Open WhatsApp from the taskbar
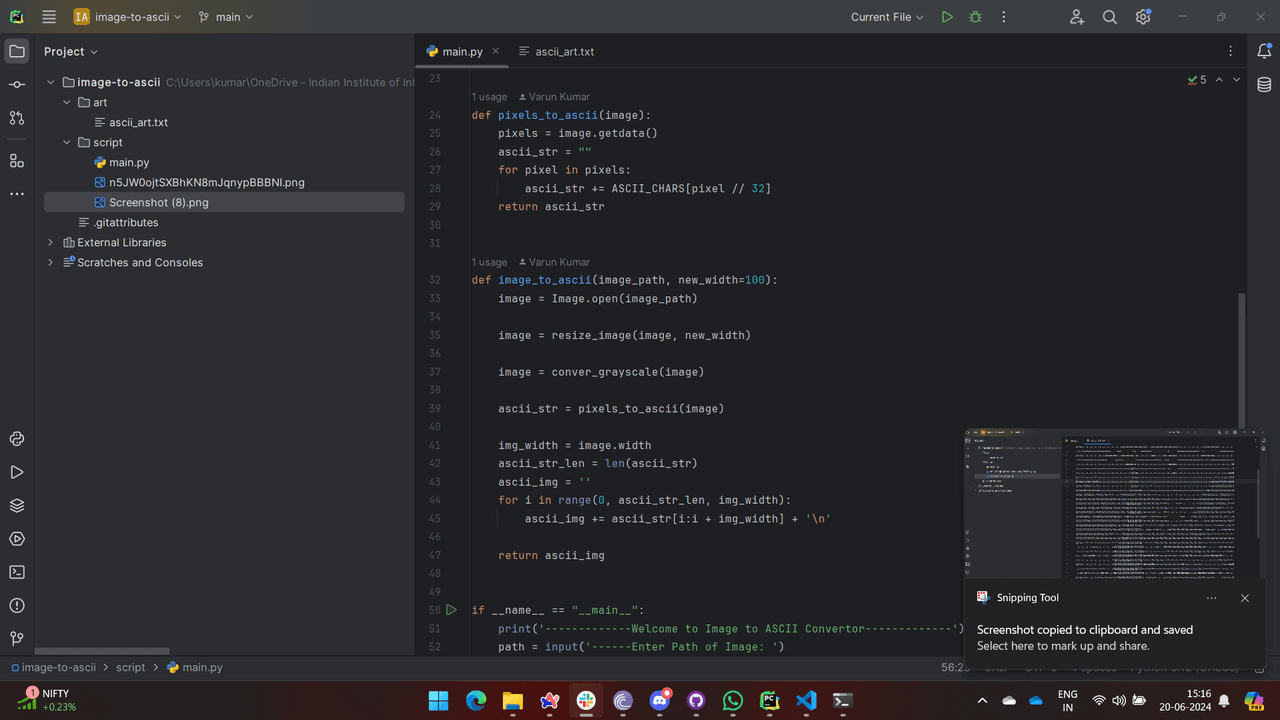The image size is (1280, 720). 733,701
